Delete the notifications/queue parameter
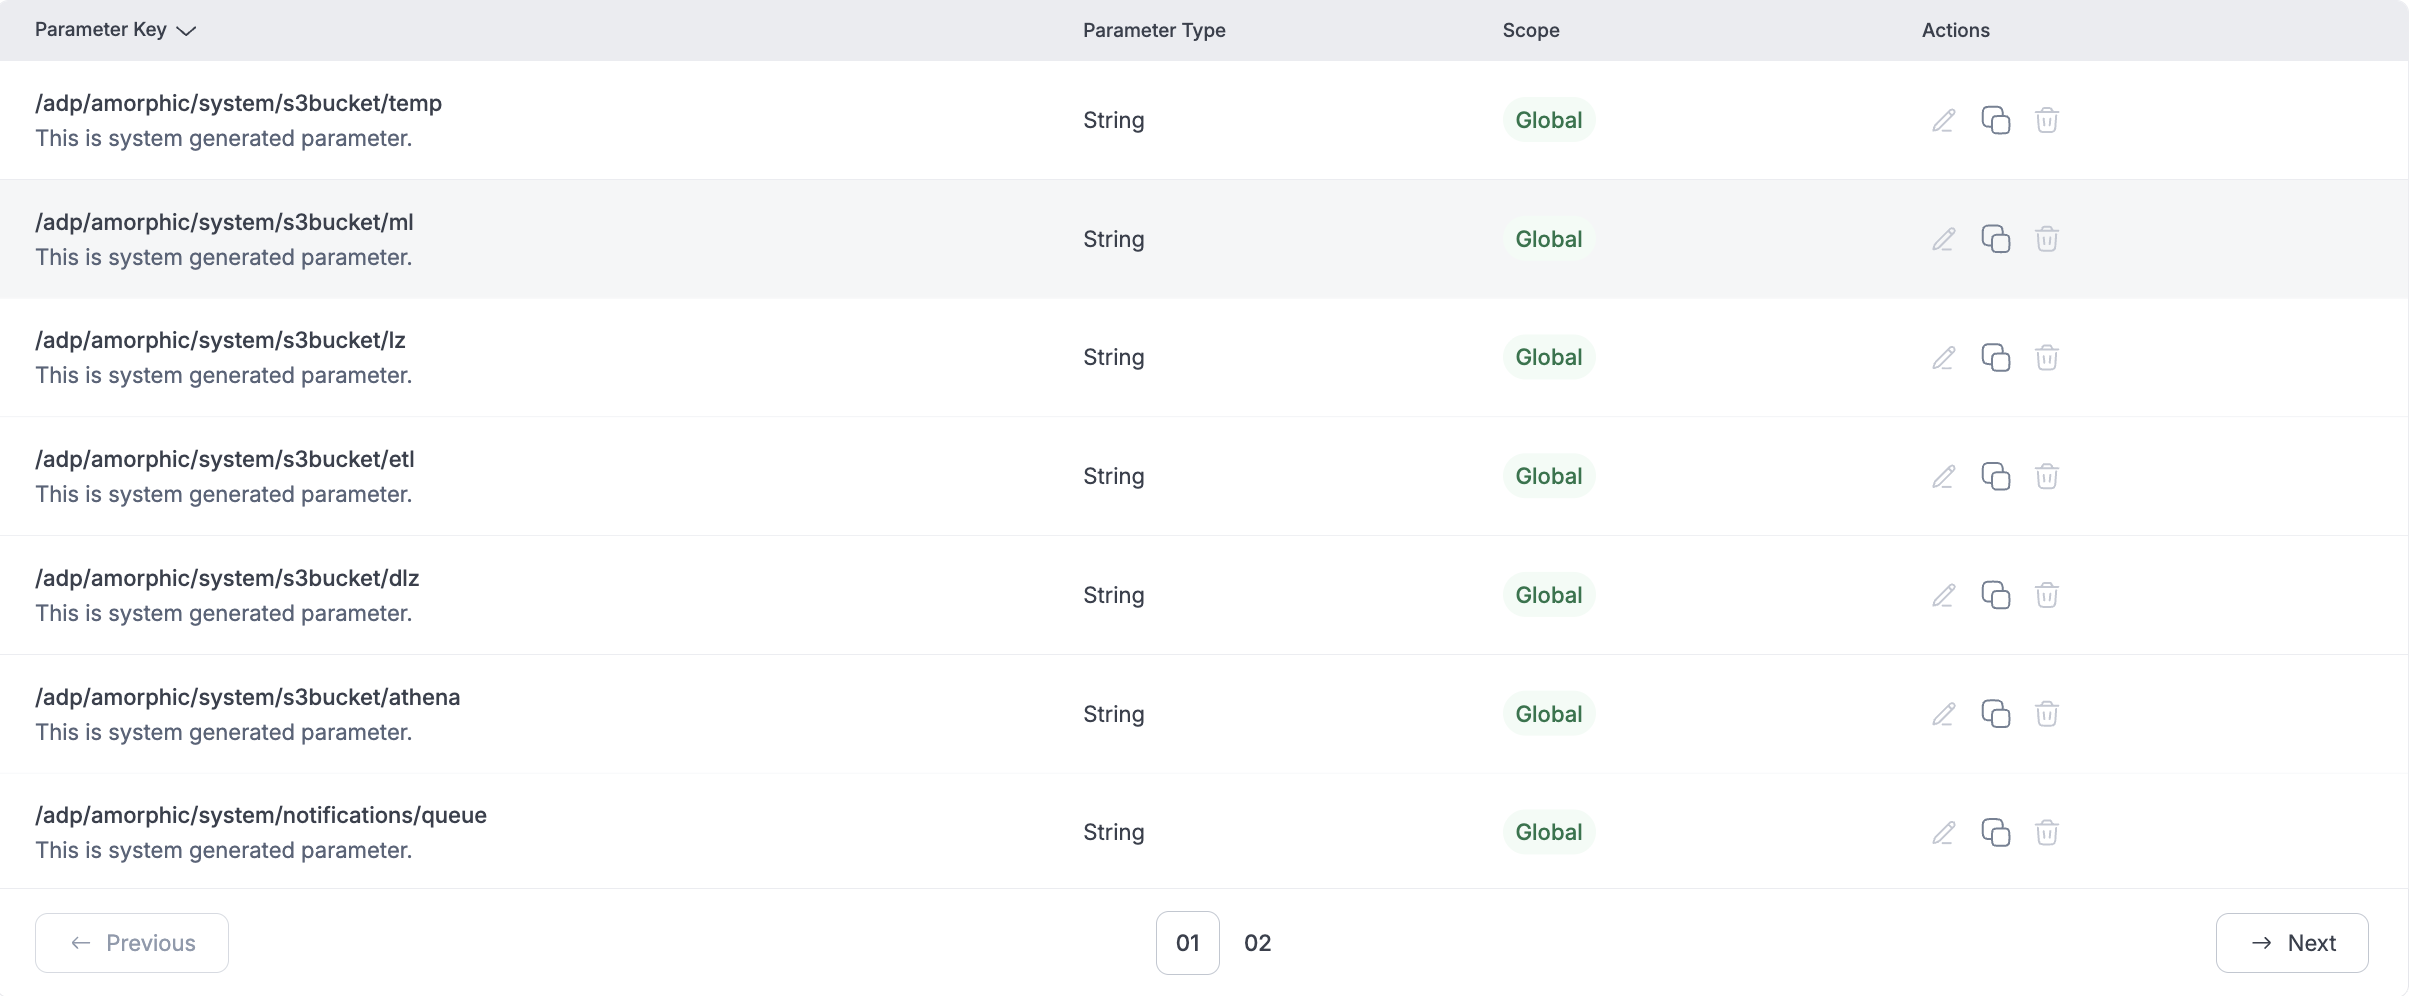This screenshot has width=2410, height=996. [2046, 832]
